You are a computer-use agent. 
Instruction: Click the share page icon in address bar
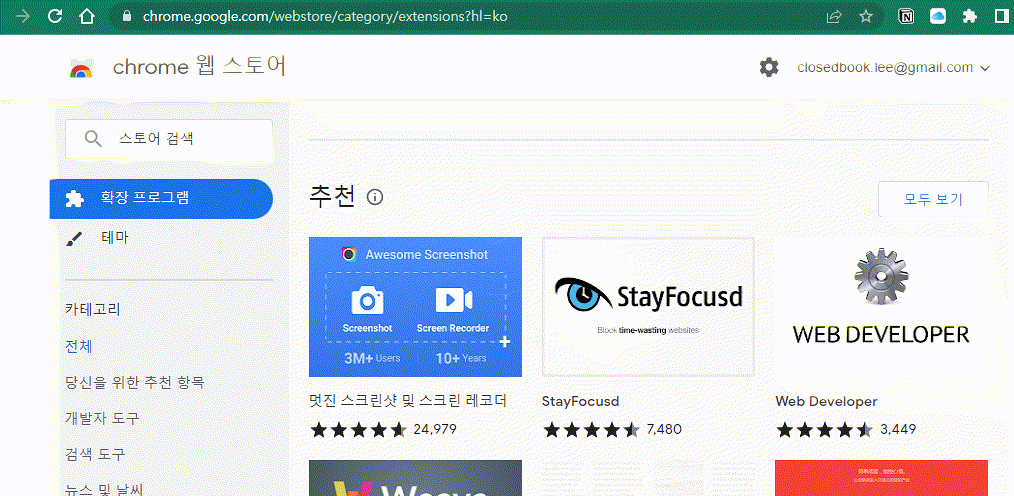[834, 16]
